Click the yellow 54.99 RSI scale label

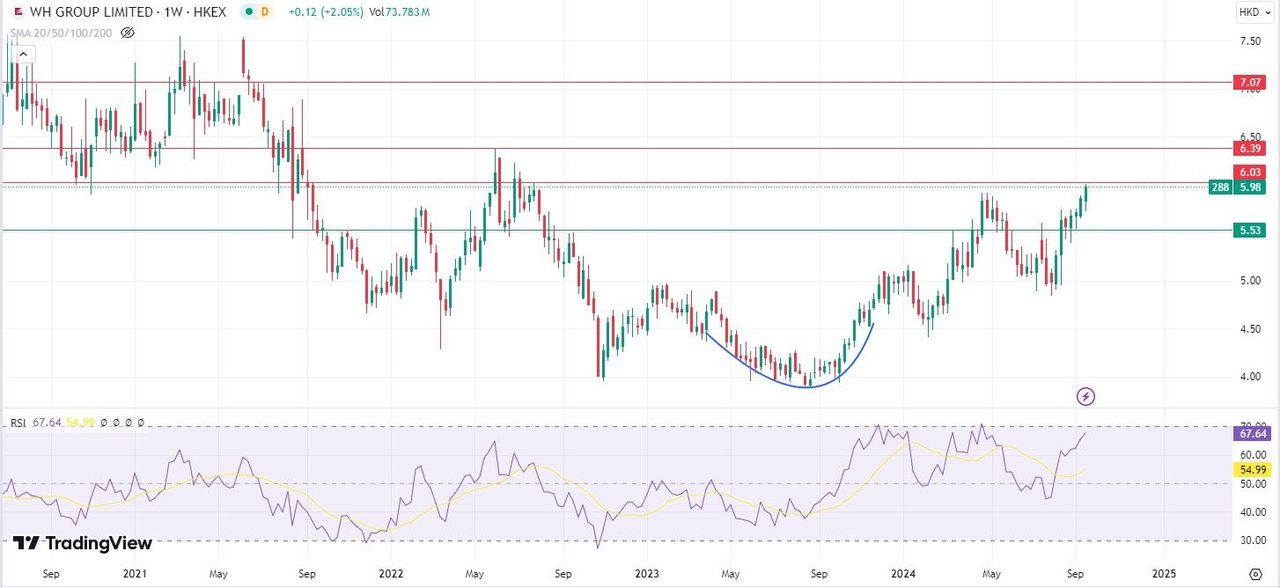pos(1251,470)
